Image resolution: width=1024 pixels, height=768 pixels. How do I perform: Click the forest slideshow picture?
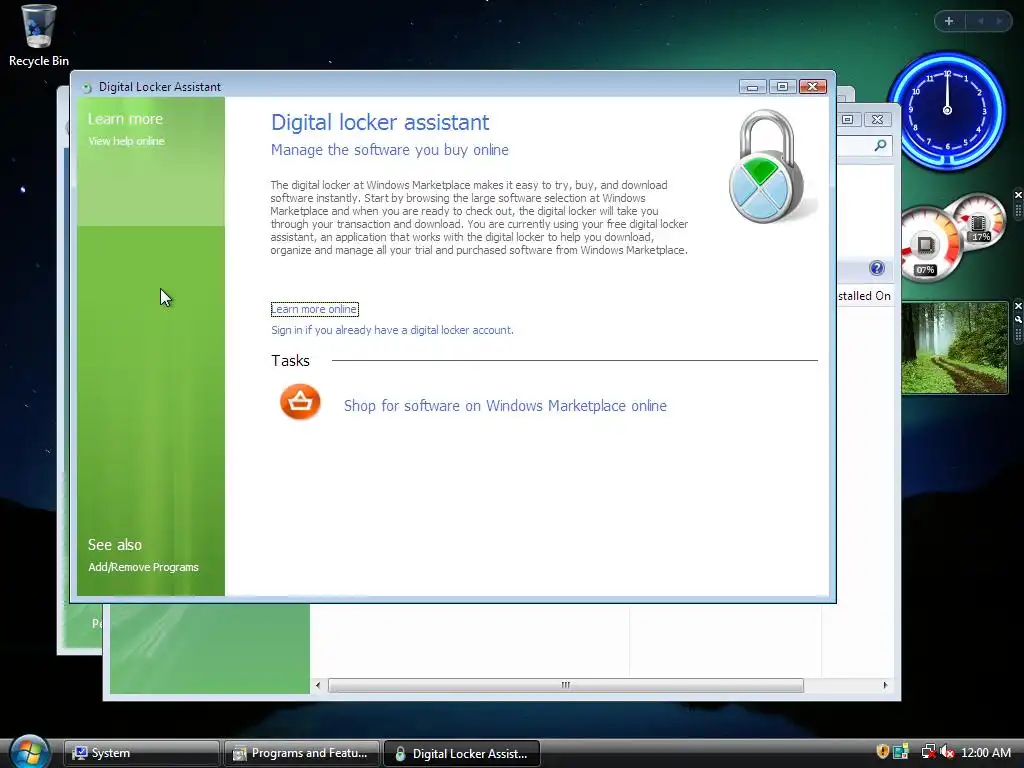click(955, 348)
